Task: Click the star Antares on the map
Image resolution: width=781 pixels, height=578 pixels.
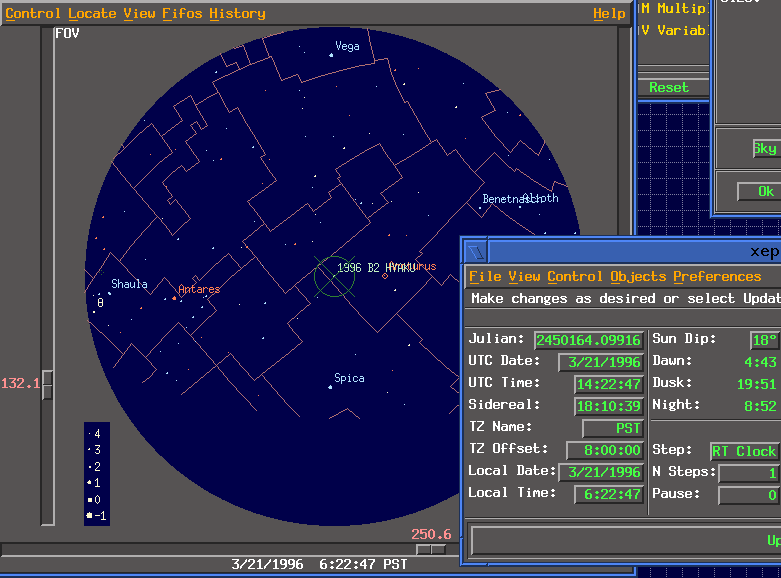Action: coord(174,298)
